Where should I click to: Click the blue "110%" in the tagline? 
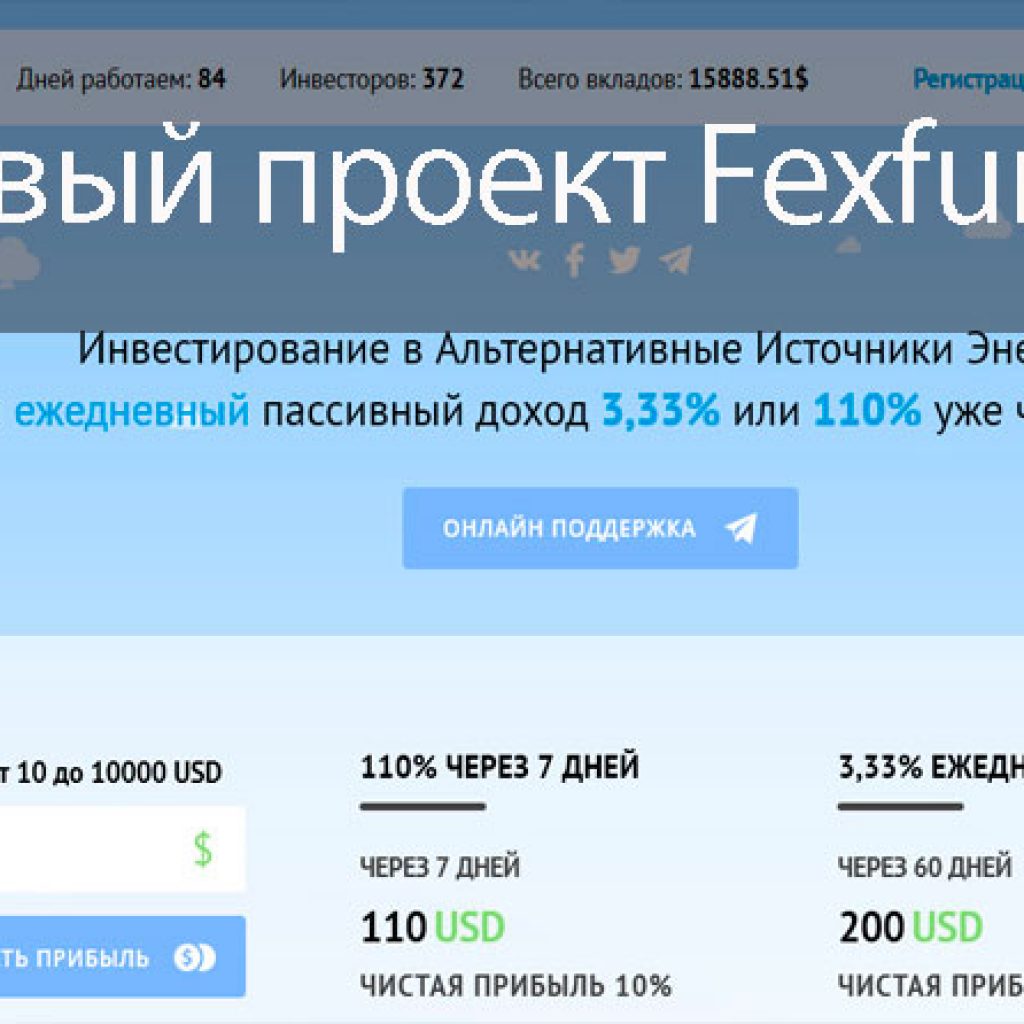[867, 410]
